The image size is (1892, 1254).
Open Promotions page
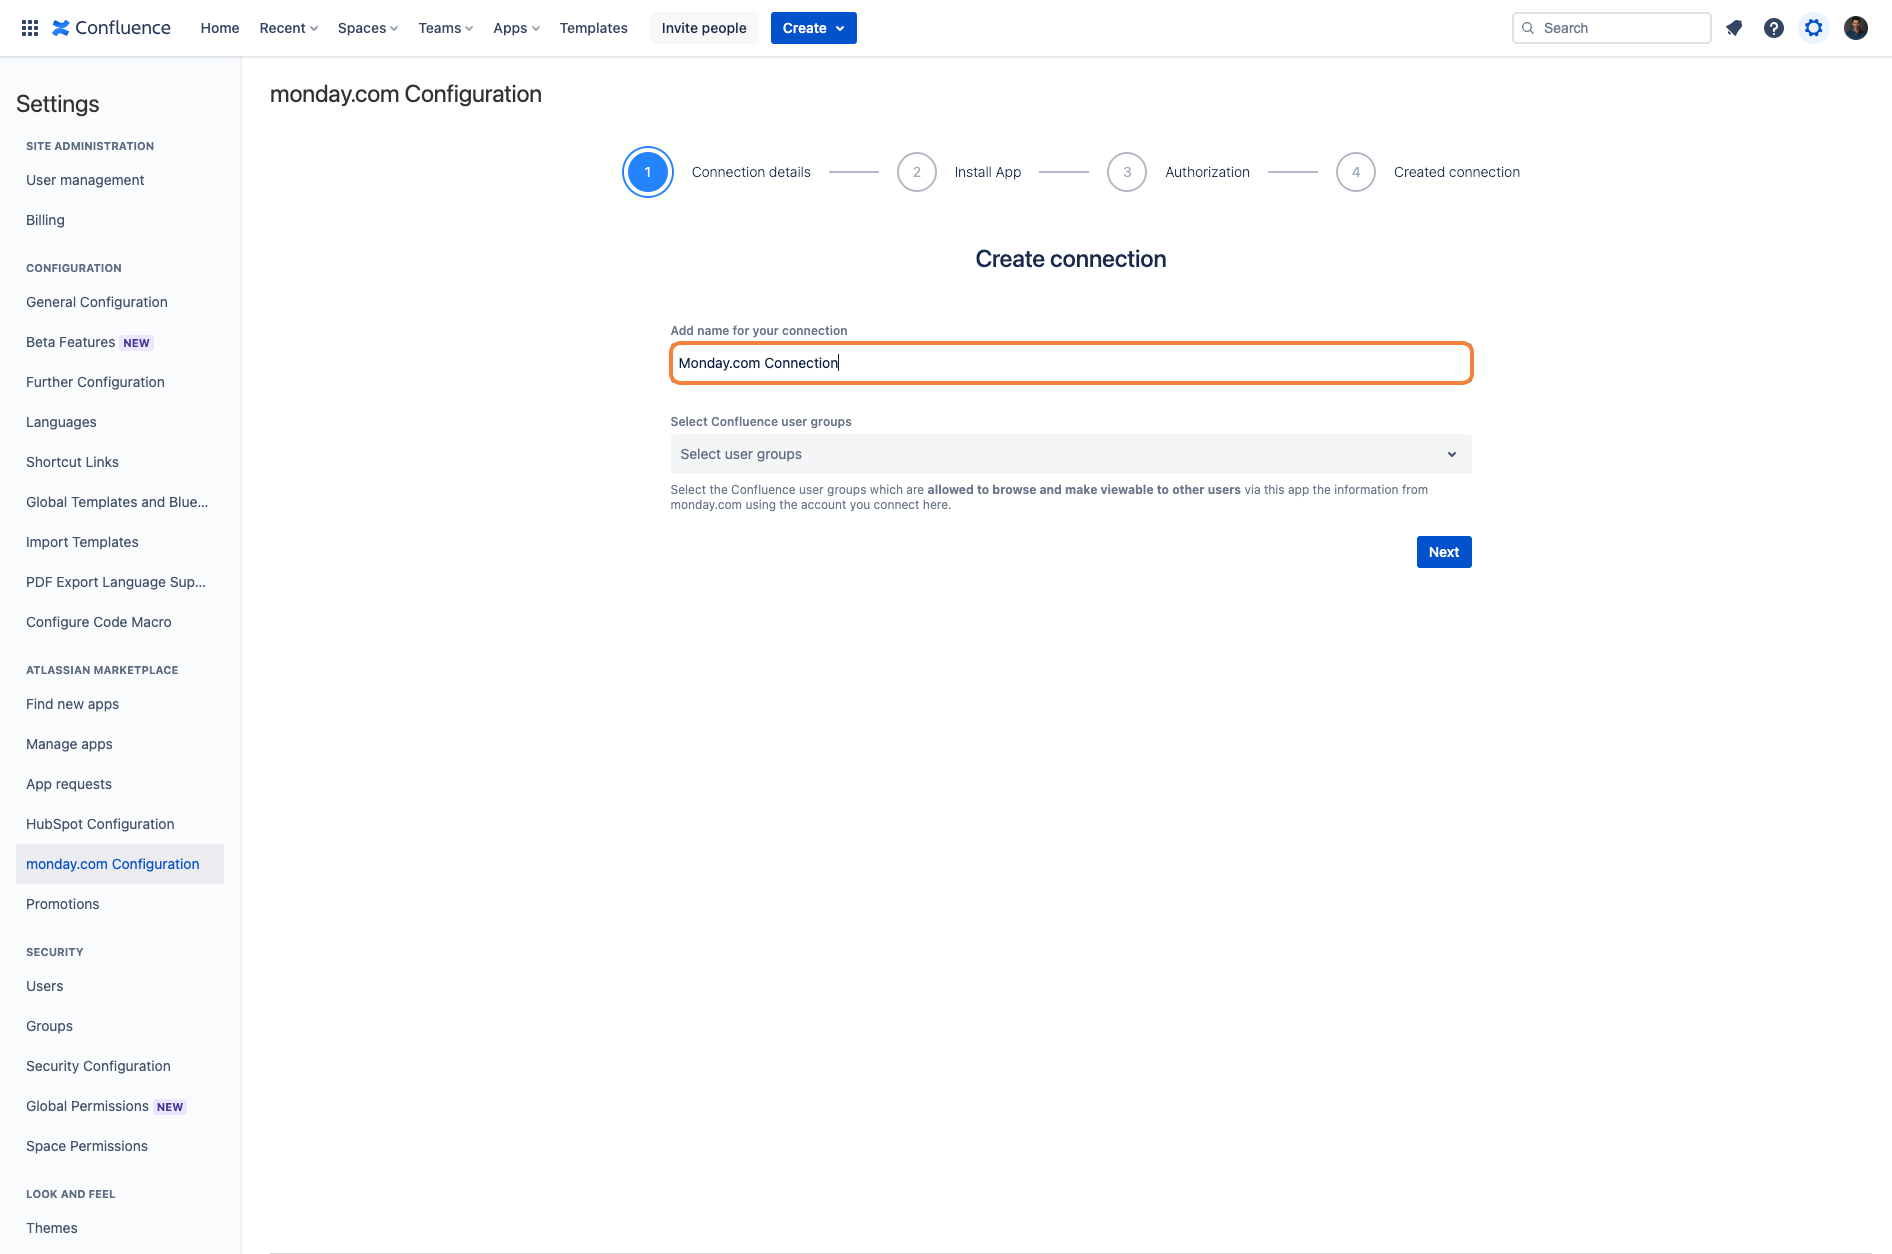62,904
